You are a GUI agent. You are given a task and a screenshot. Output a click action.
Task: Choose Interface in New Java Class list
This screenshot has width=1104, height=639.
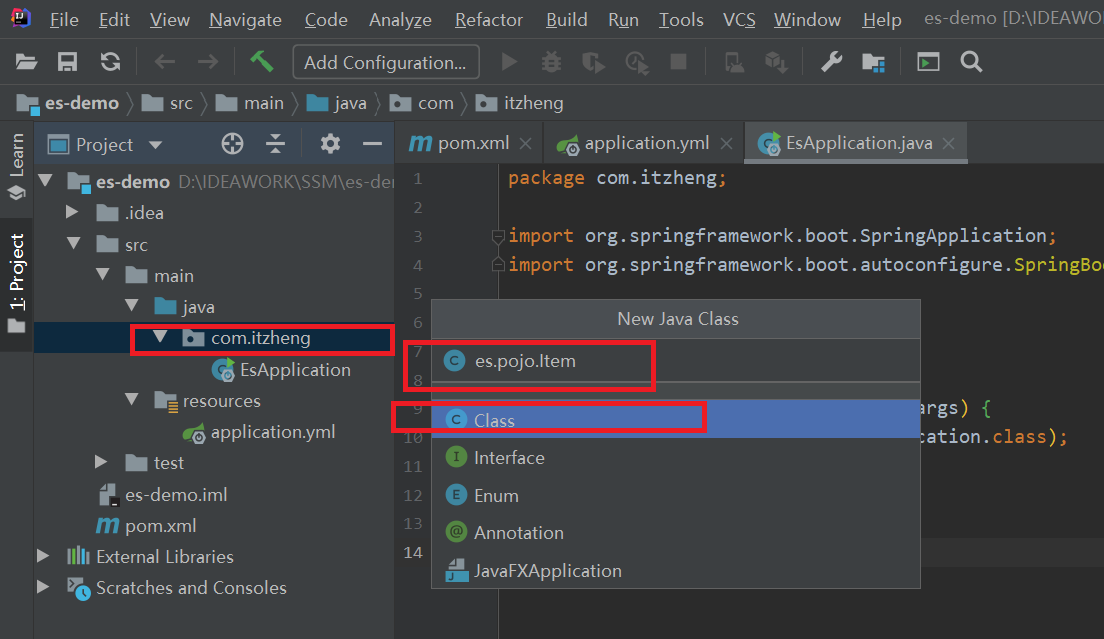(x=676, y=458)
